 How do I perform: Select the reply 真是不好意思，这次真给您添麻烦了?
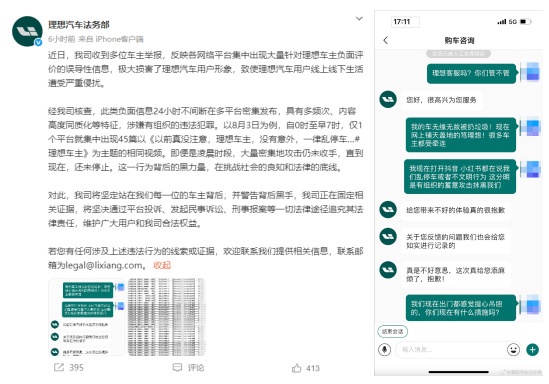pos(456,274)
